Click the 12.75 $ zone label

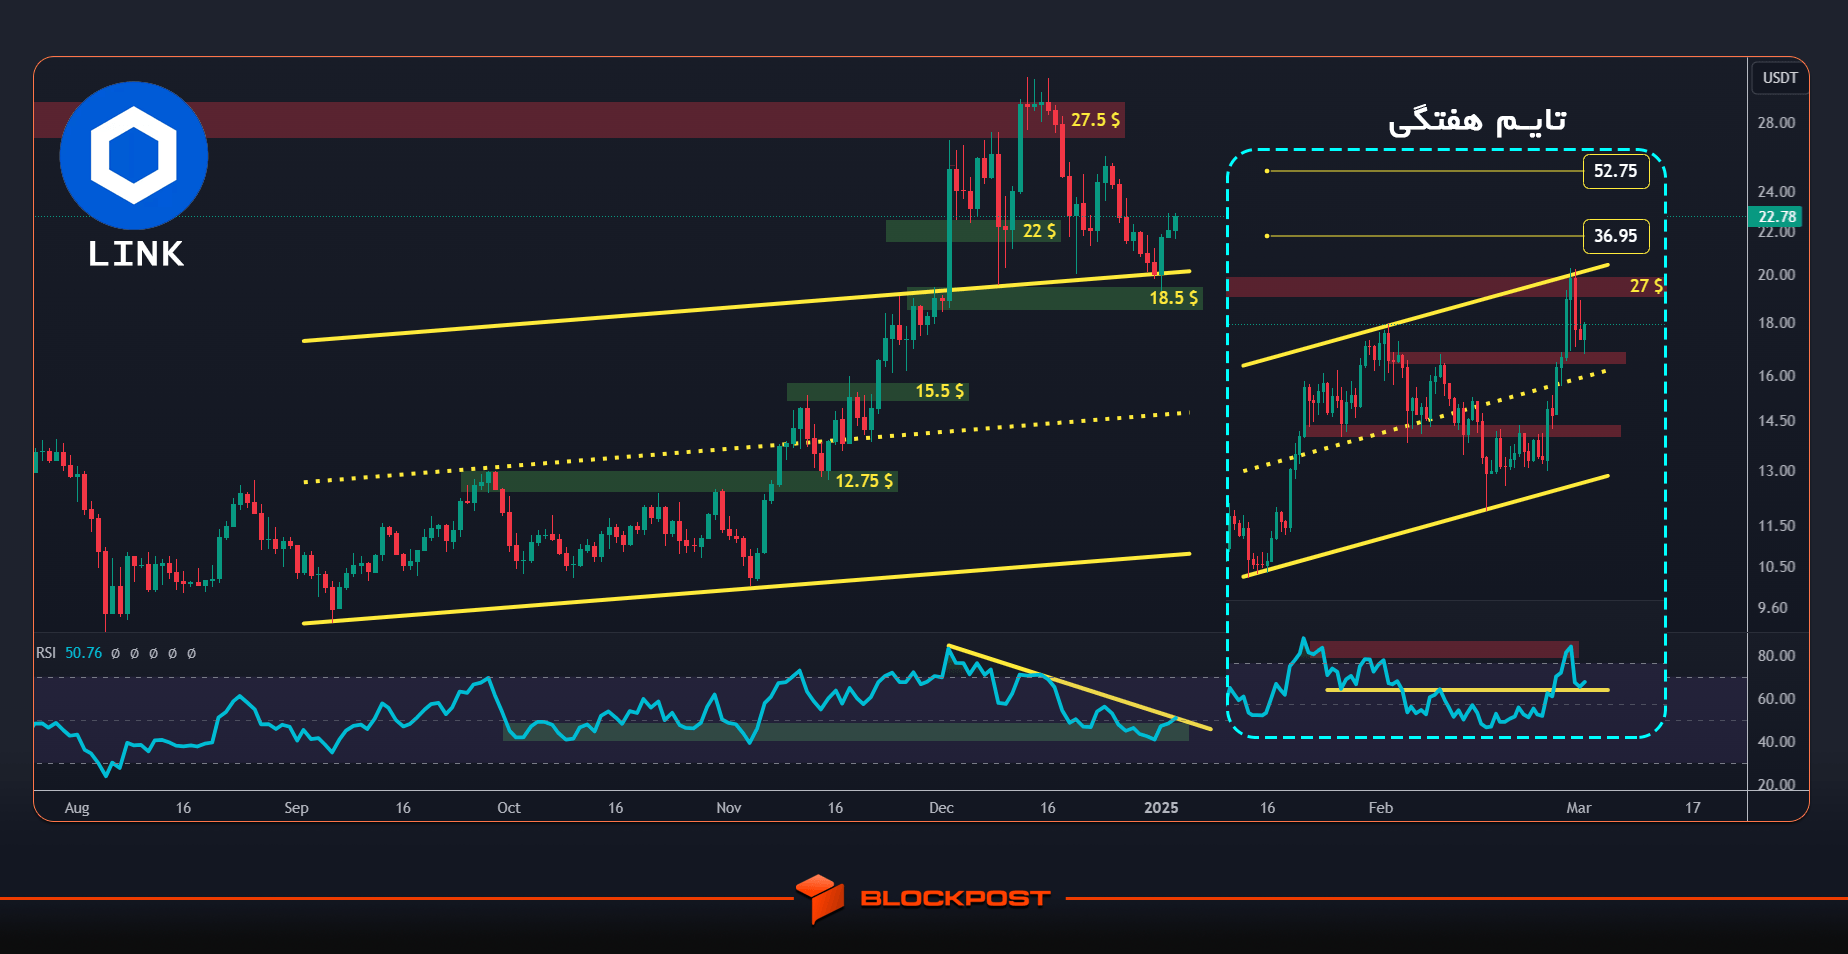[x=864, y=481]
